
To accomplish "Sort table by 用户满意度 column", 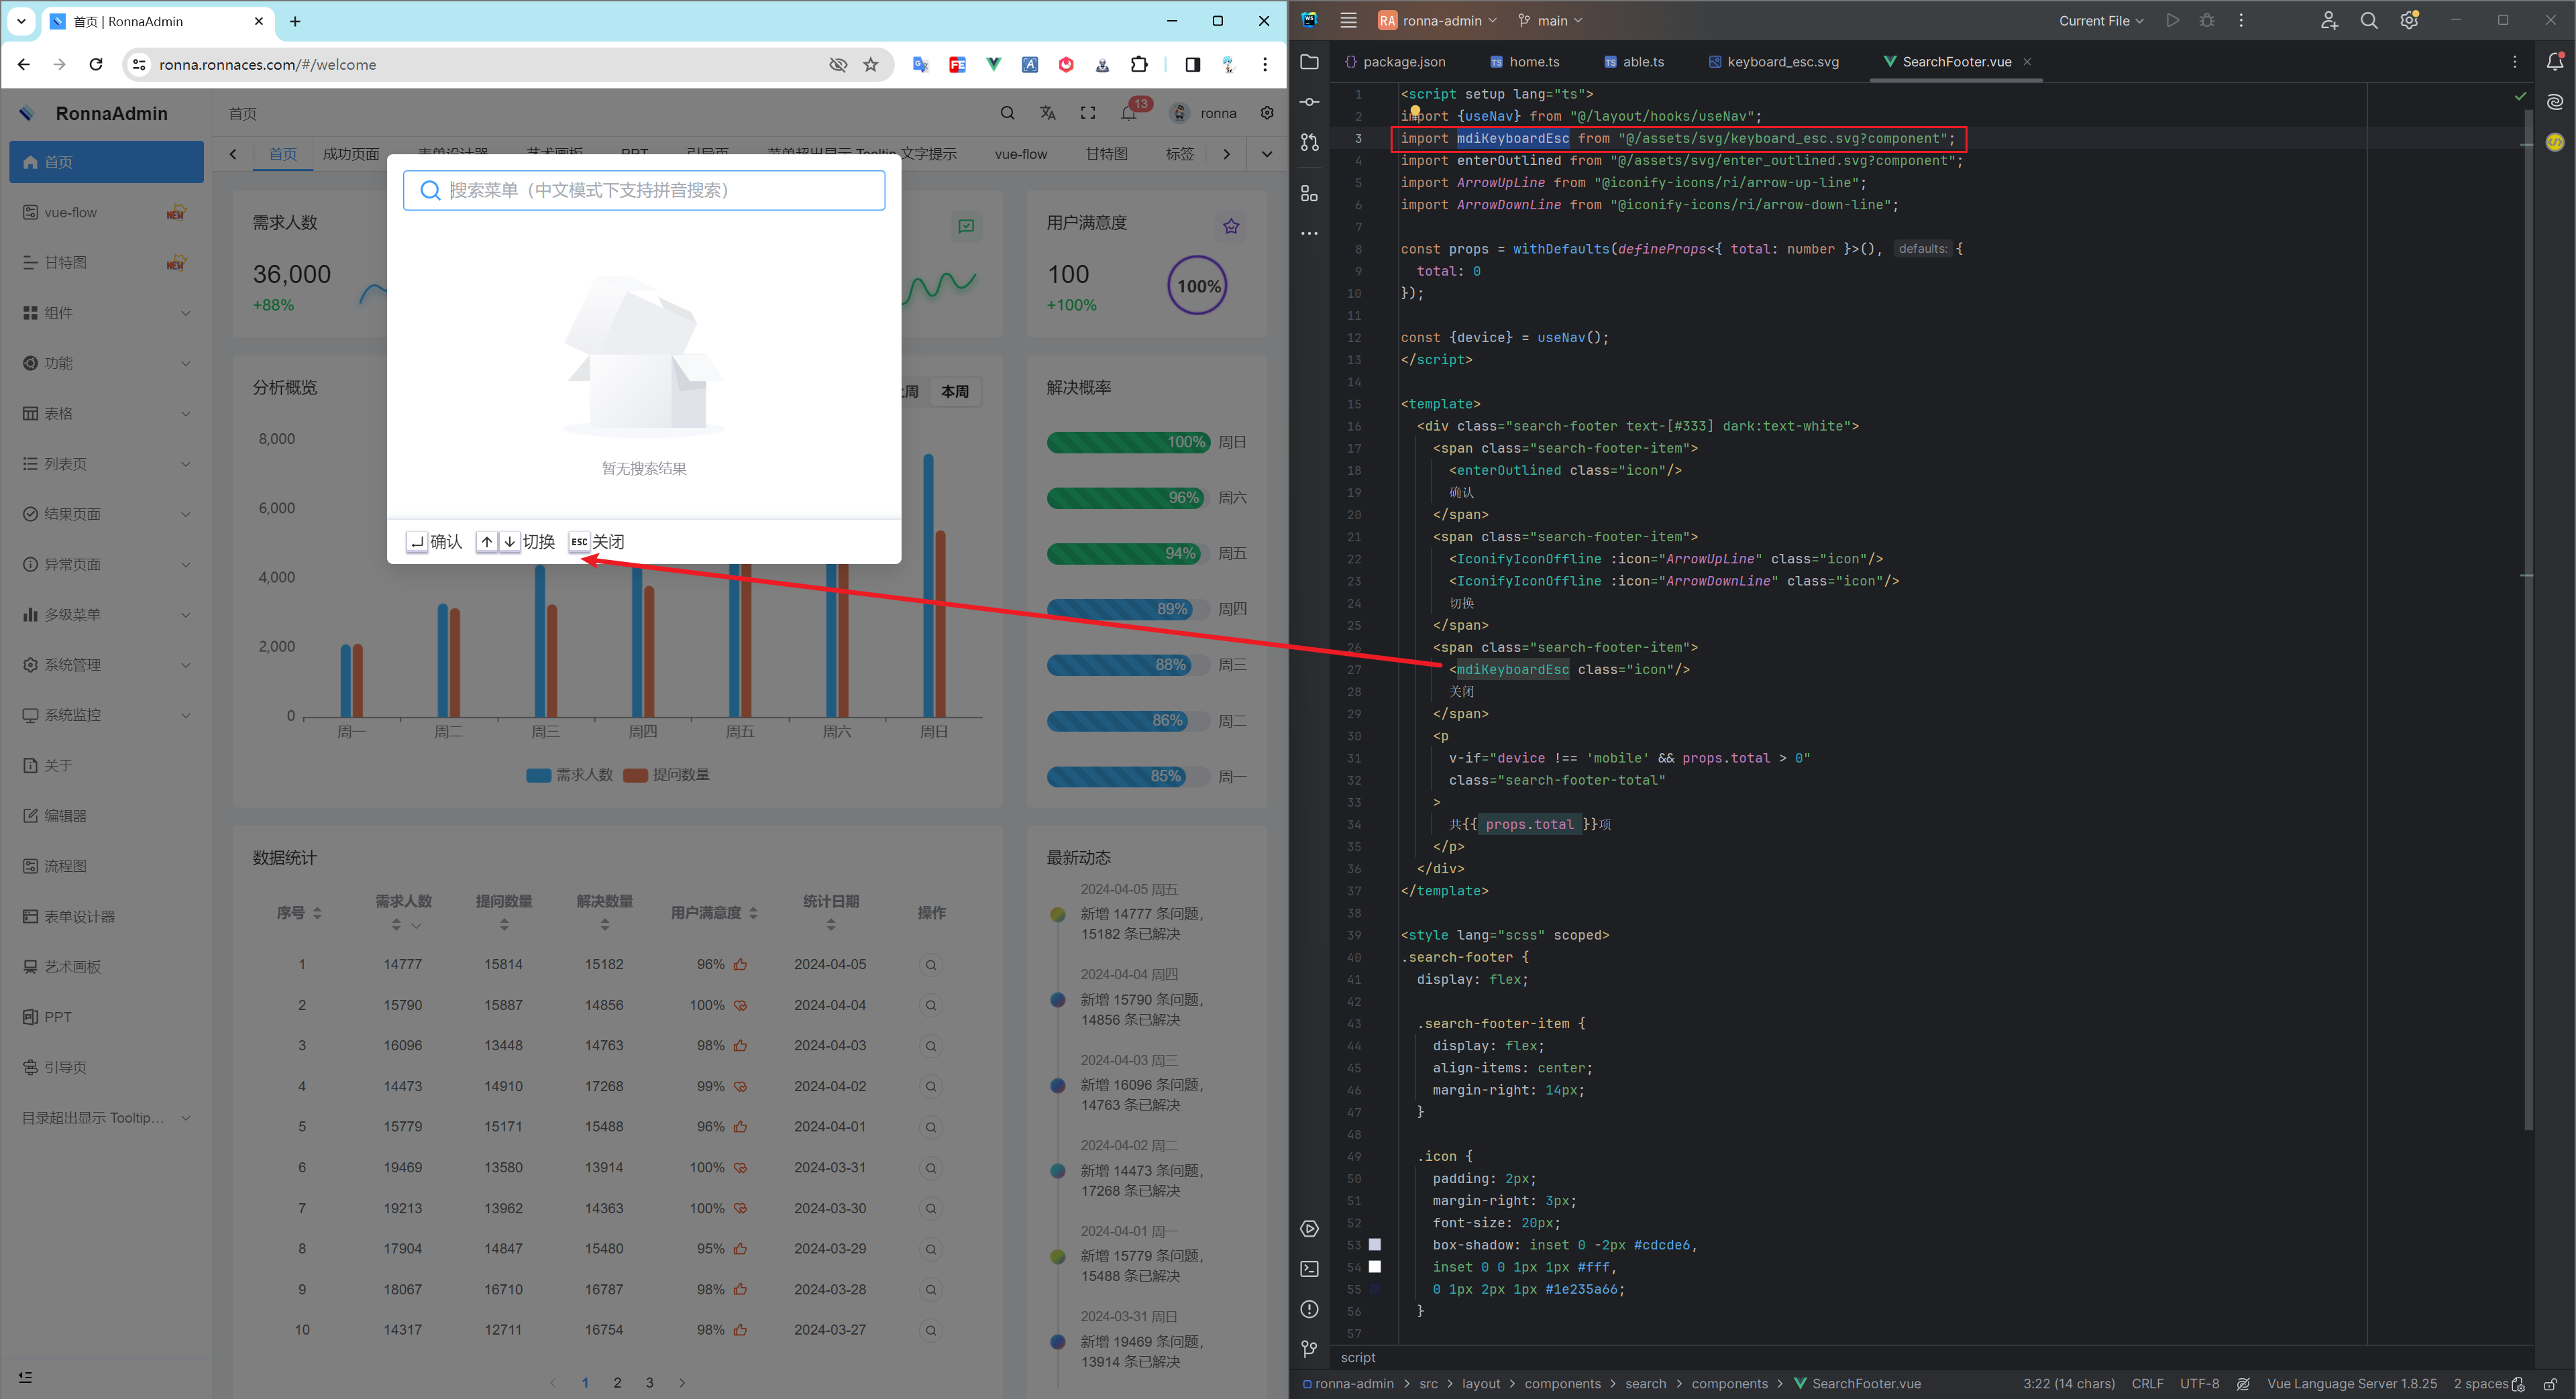I will (753, 913).
